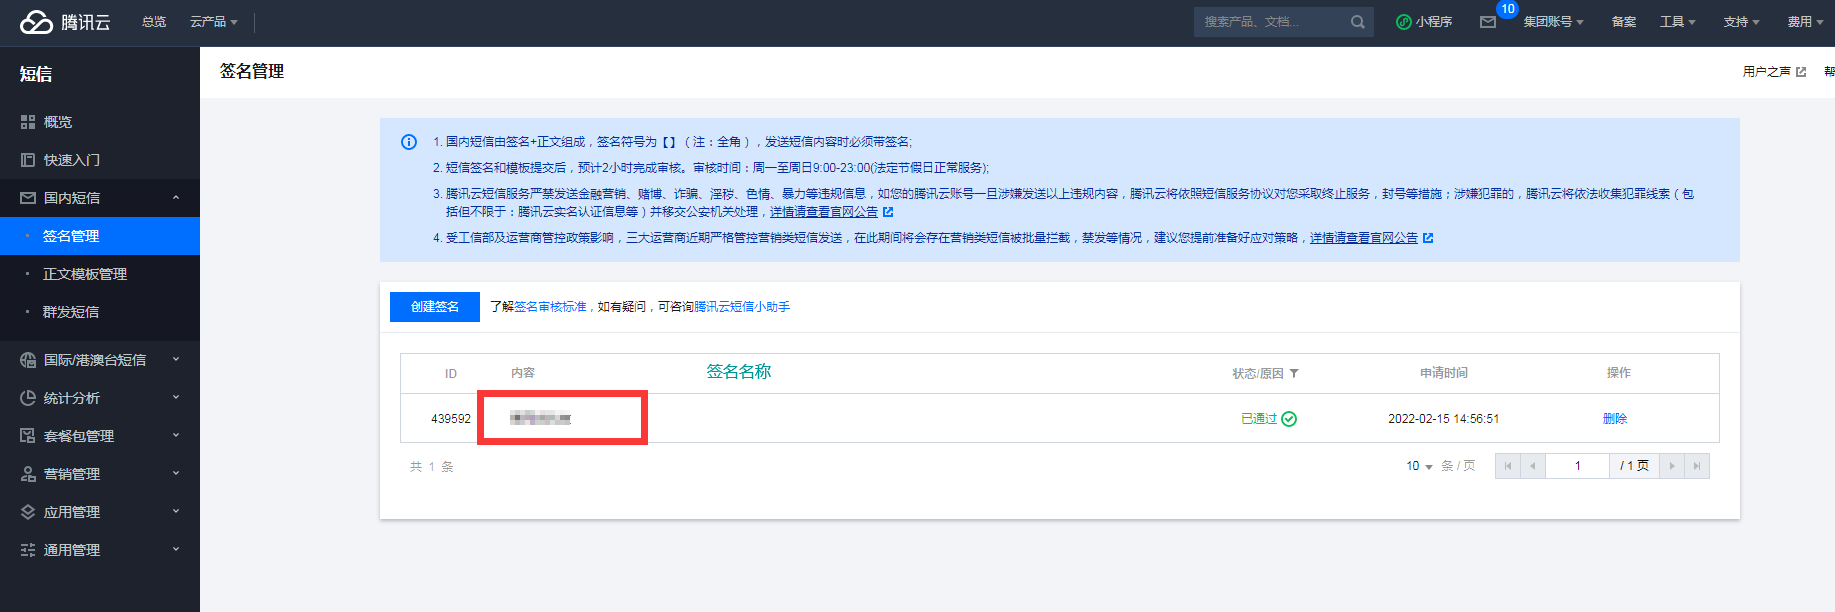Expand the 套餐包管理 section
Image resolution: width=1835 pixels, height=612 pixels.
pyautogui.click(x=176, y=436)
